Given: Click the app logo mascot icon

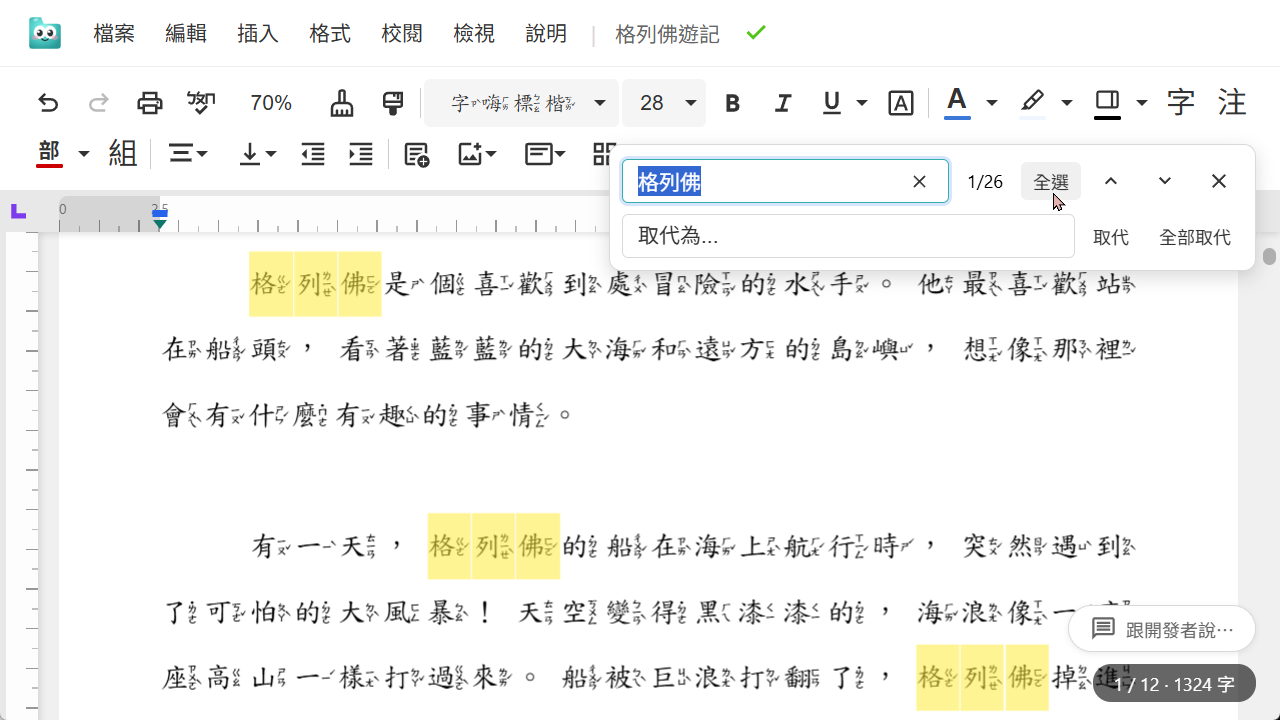Looking at the screenshot, I should 45,33.
